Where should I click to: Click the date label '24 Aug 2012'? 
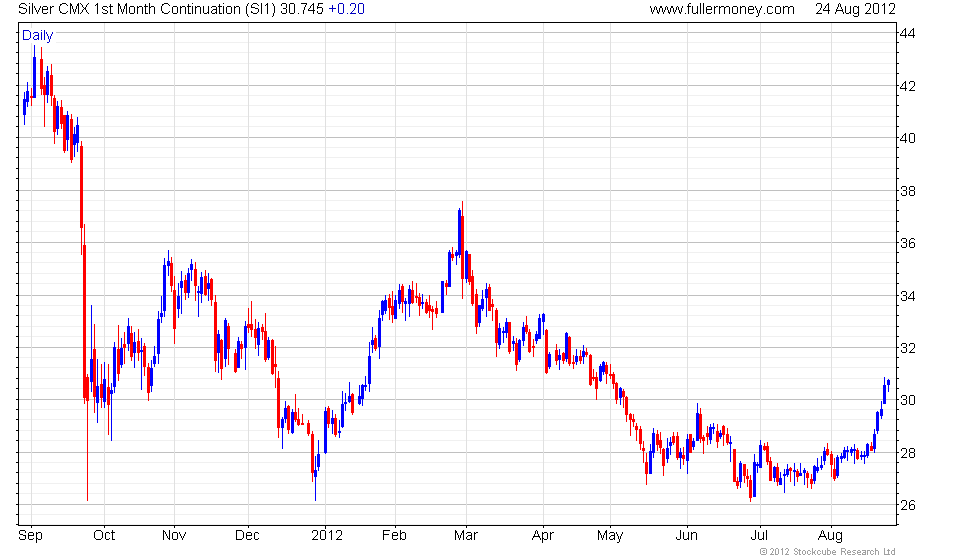[x=855, y=9]
